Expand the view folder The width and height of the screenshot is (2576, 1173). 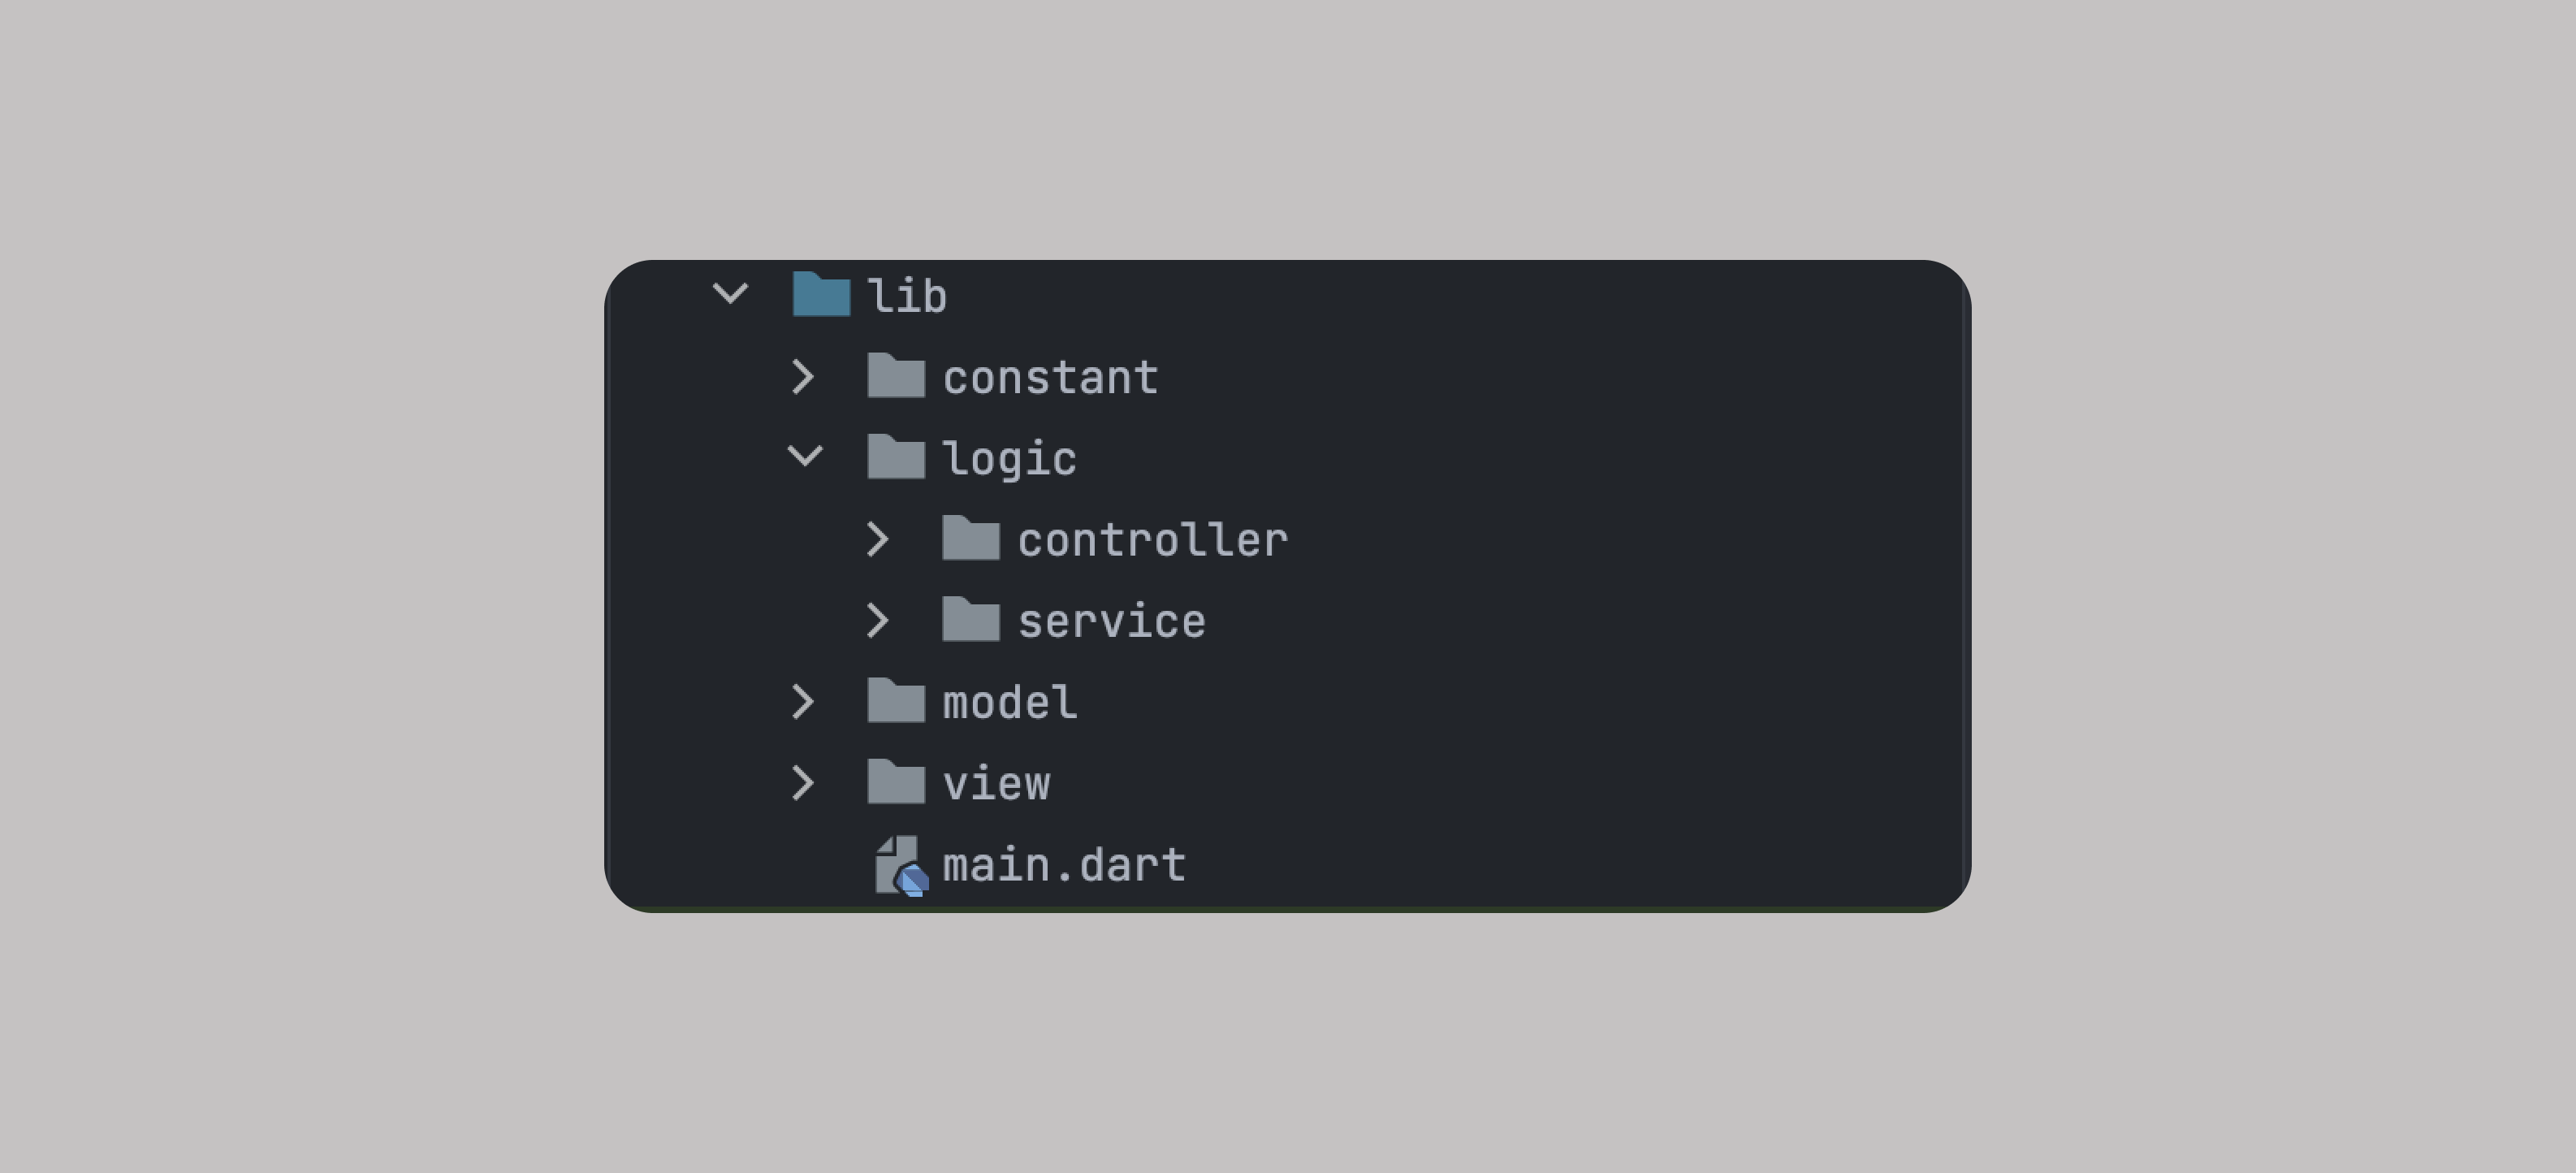point(805,782)
